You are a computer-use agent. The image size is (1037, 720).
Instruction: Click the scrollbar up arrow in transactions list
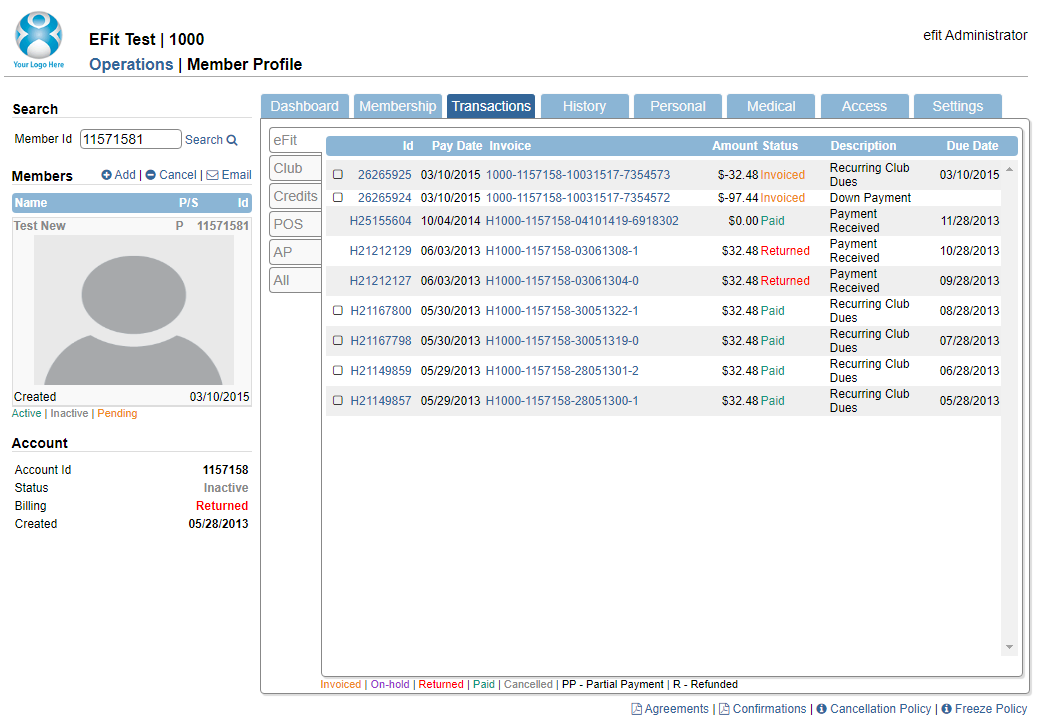1009,170
